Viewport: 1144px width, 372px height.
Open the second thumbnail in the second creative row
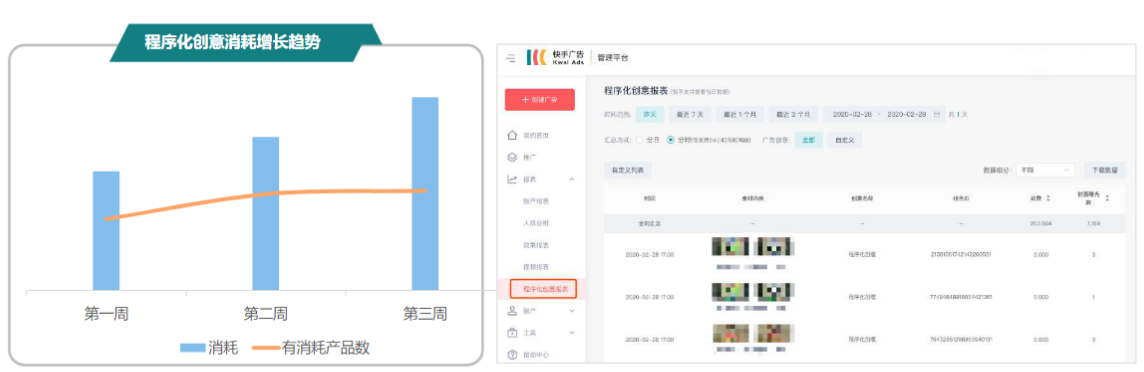tap(774, 292)
